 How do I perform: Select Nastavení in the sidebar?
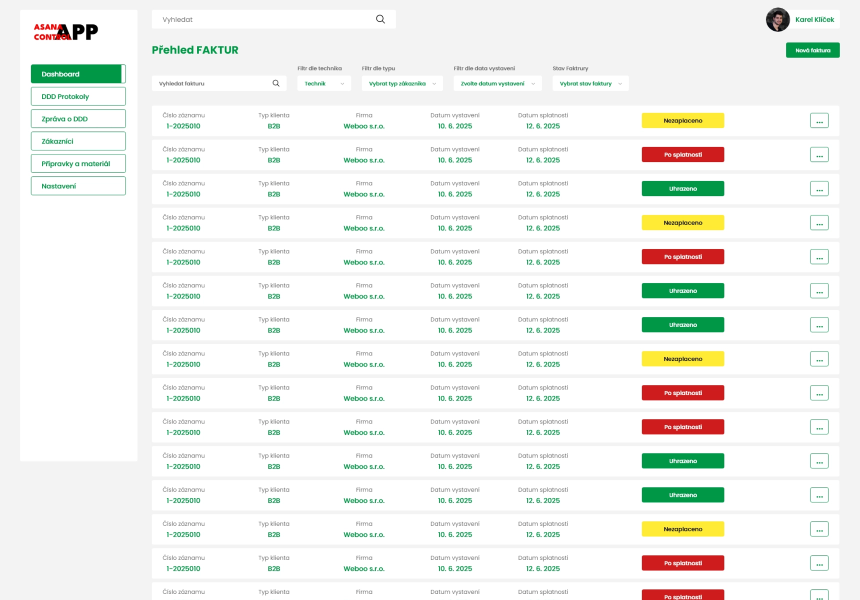(x=78, y=186)
